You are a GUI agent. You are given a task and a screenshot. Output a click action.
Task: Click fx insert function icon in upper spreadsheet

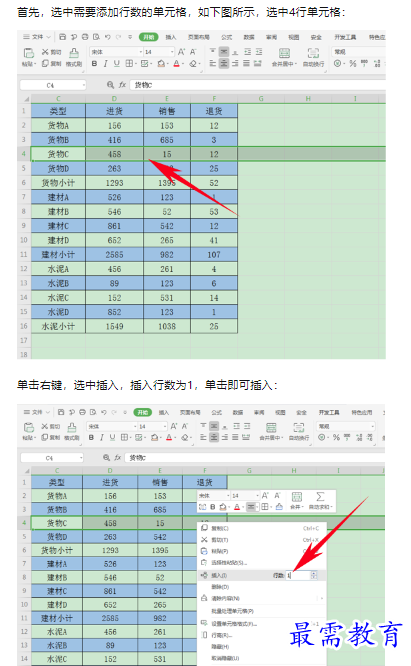click(122, 85)
